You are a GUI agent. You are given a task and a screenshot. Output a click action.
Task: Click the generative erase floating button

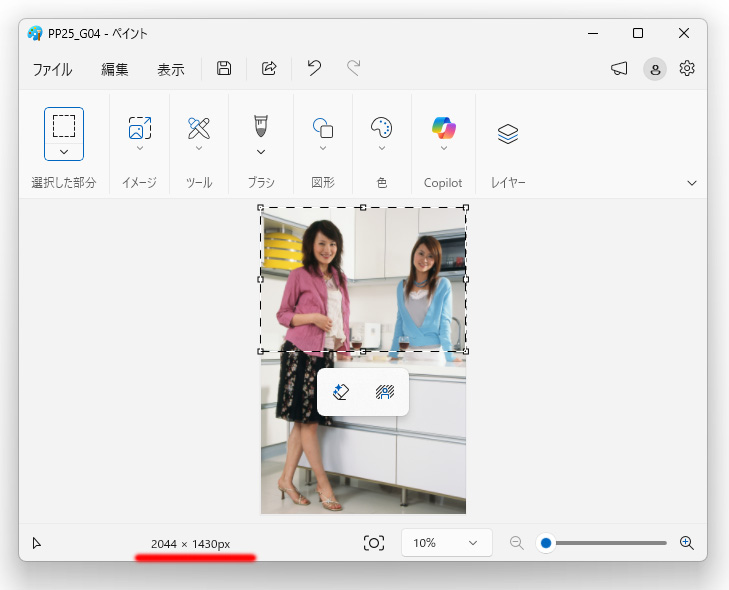[341, 392]
